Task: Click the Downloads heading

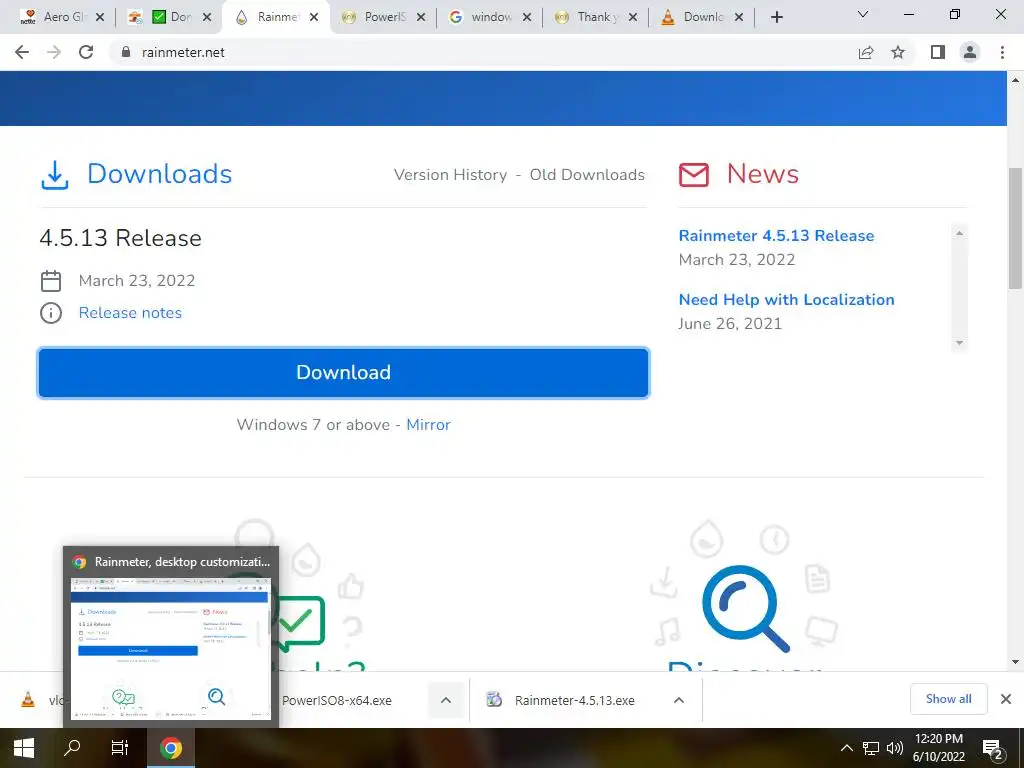Action: pyautogui.click(x=159, y=174)
